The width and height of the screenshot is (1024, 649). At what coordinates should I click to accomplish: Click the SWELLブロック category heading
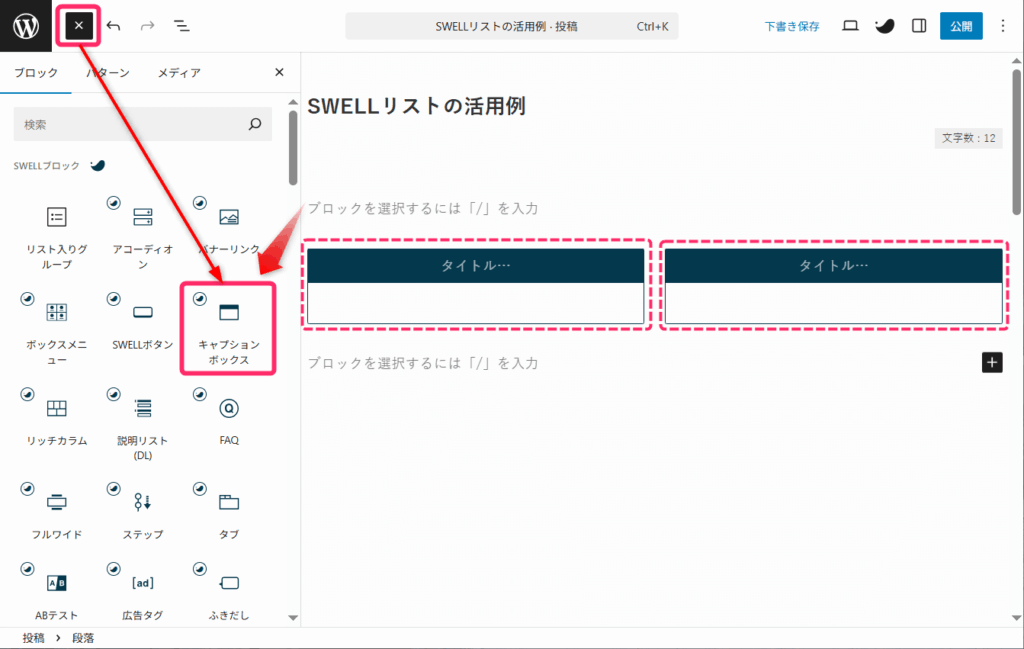46,166
